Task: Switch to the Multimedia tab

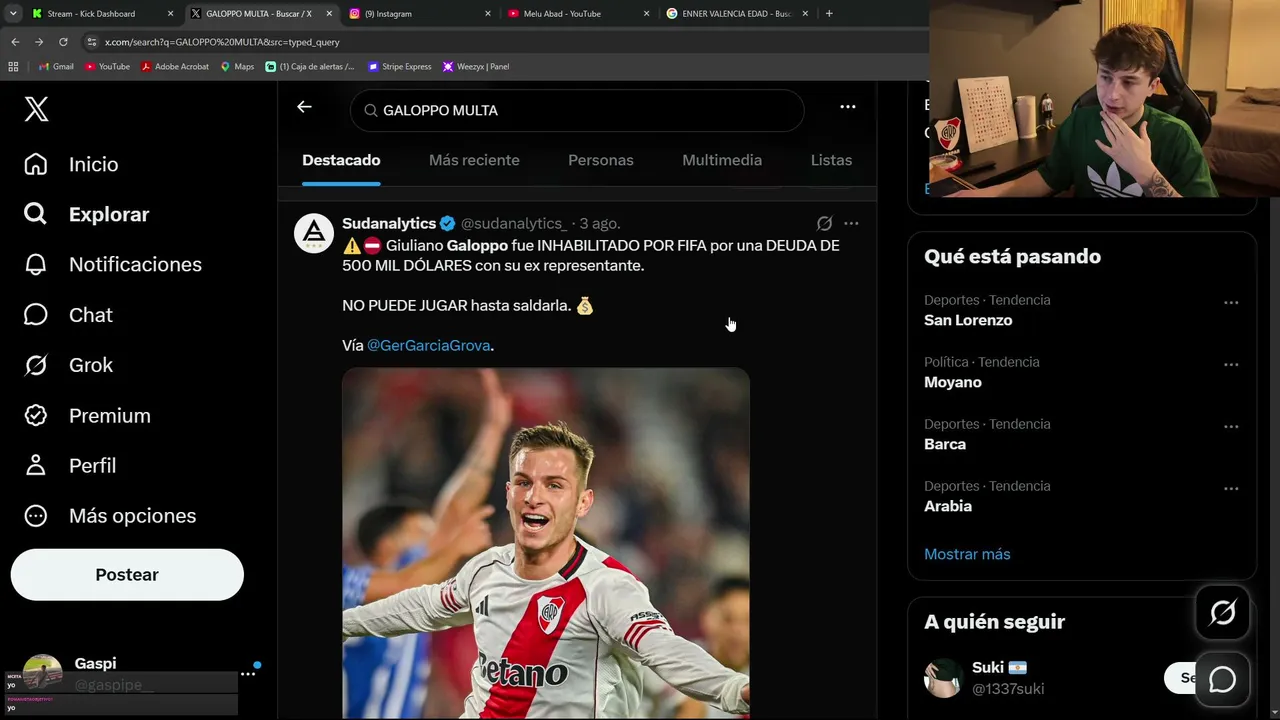Action: click(722, 160)
